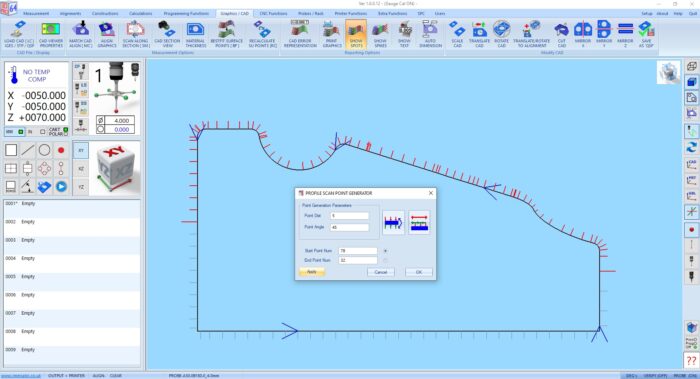Click the XYZ orientation cube
The height and width of the screenshot is (379, 700).
[115, 169]
